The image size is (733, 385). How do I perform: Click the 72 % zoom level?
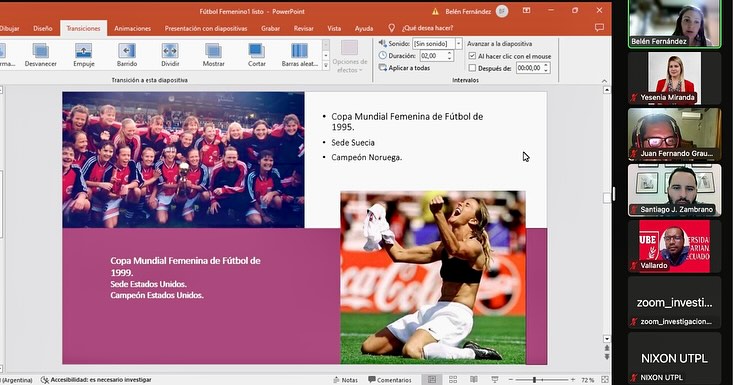(x=587, y=380)
